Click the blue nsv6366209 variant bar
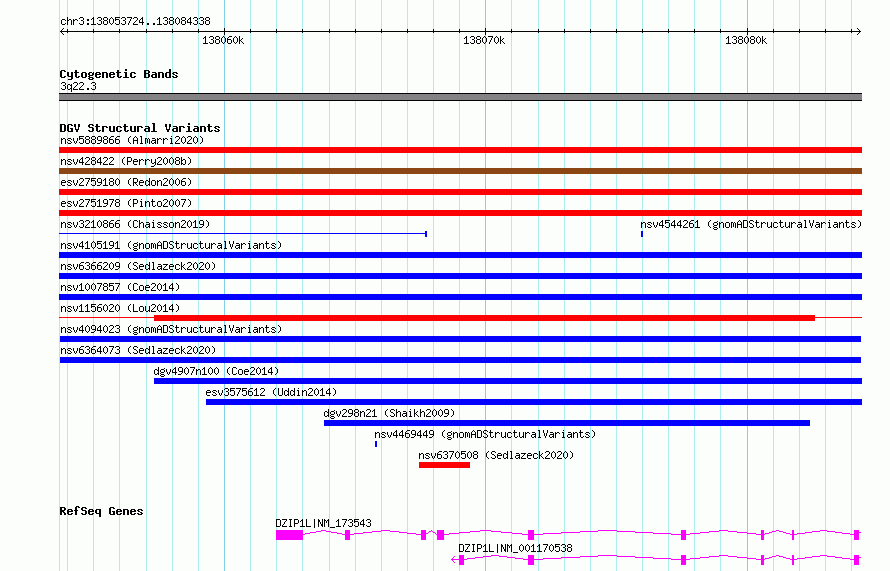 (x=460, y=276)
